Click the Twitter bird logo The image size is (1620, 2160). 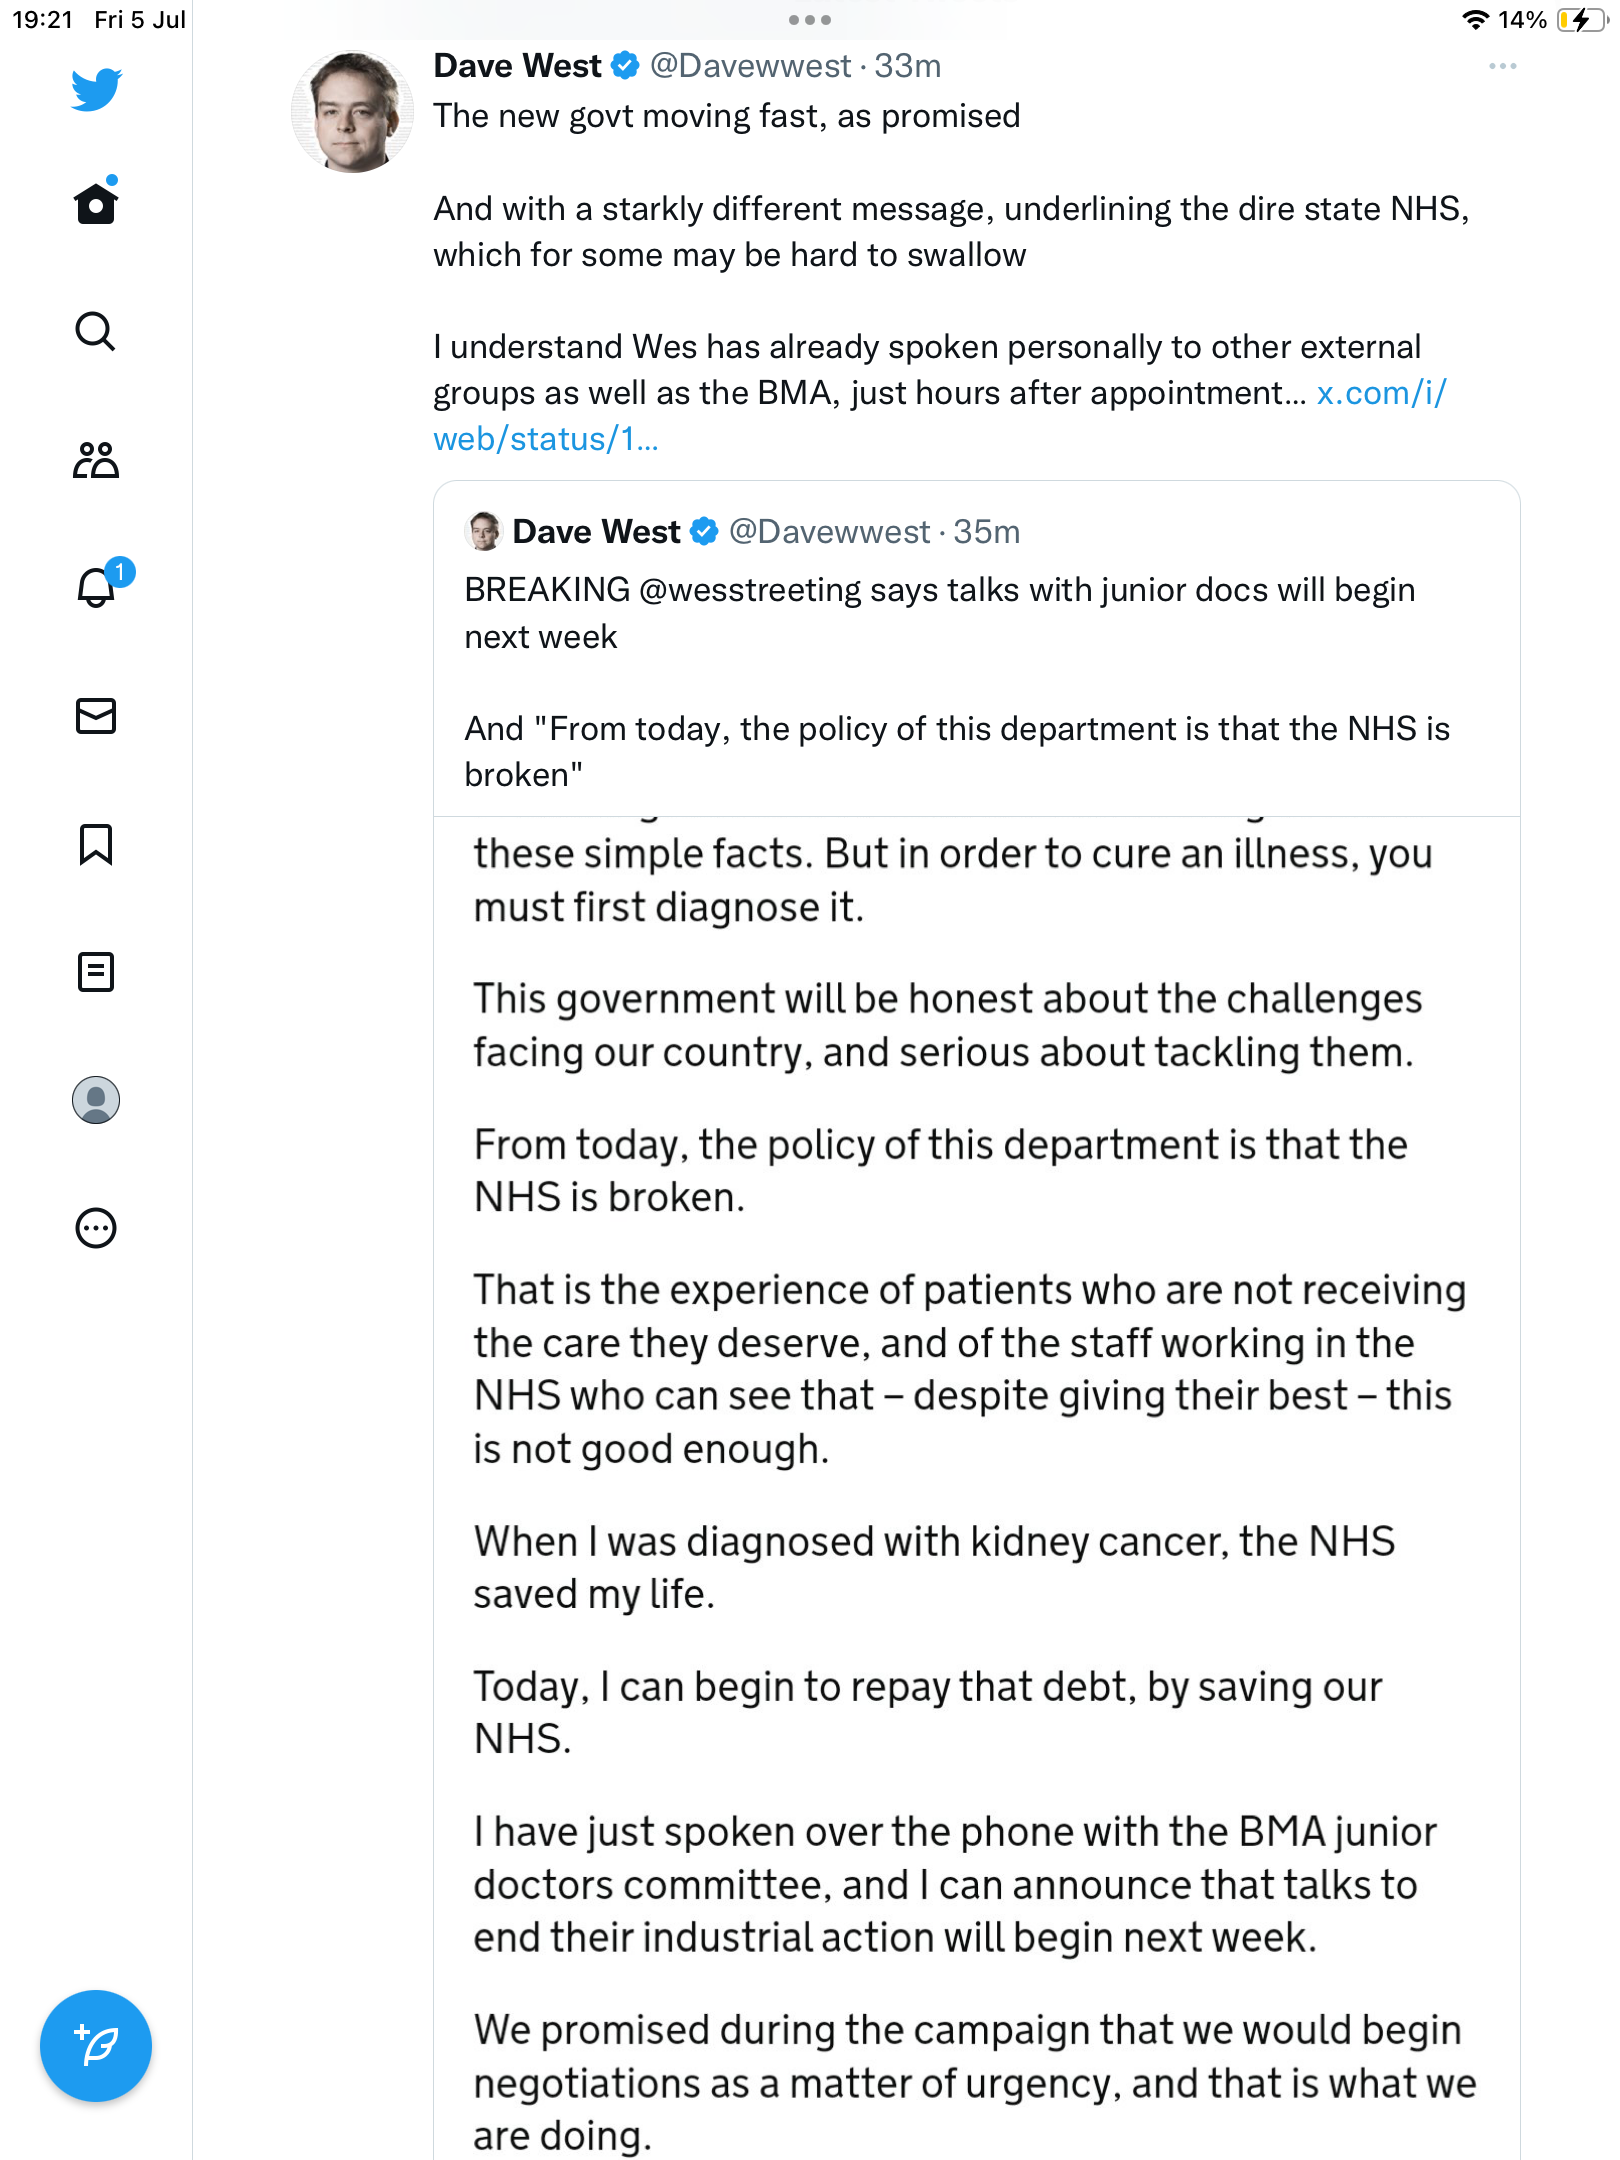tap(96, 89)
